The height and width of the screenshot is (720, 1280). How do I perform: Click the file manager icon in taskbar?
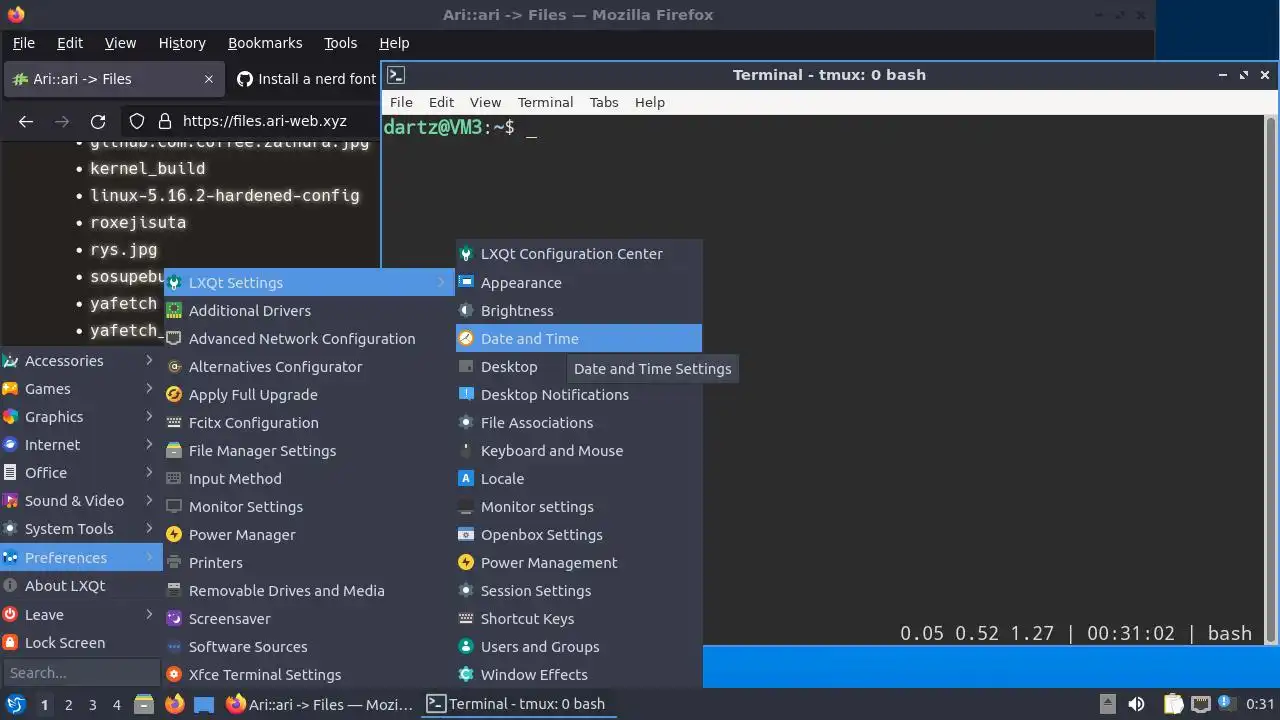coord(144,704)
